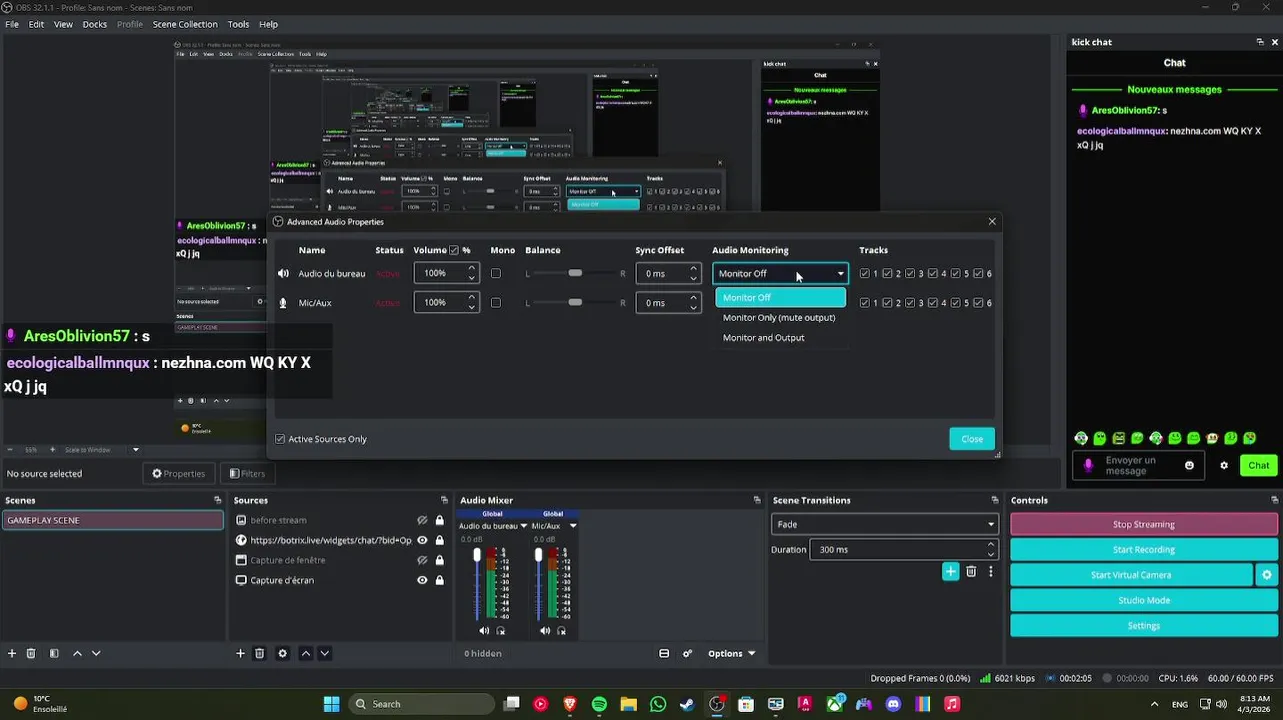Increase Mic/Aux sync offset stepper
1283x720 pixels.
click(x=693, y=298)
